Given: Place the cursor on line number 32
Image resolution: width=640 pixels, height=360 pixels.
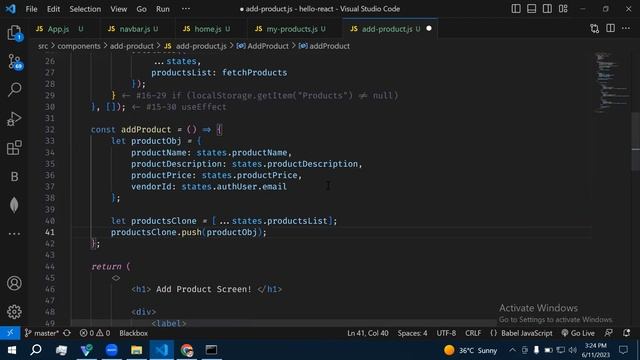Looking at the screenshot, I should pos(50,129).
